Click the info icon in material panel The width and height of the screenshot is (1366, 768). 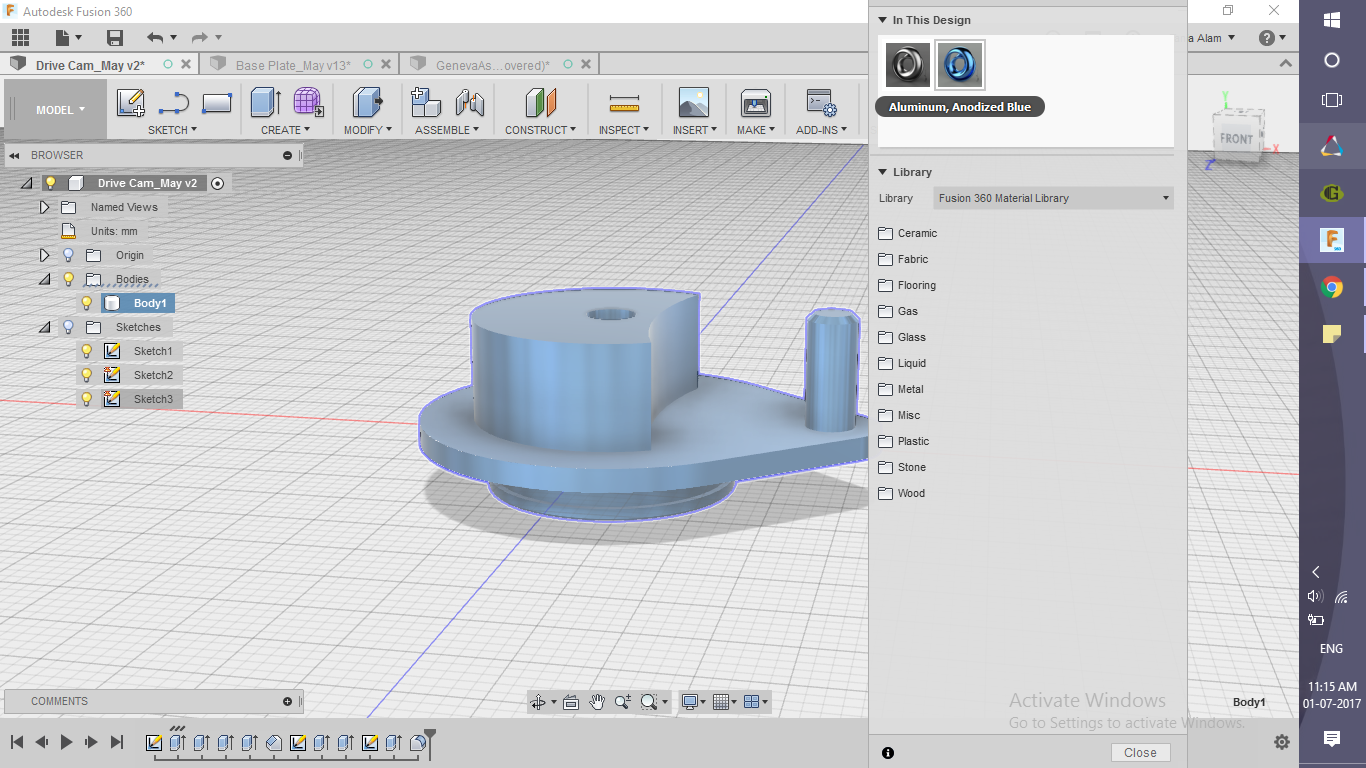point(888,753)
